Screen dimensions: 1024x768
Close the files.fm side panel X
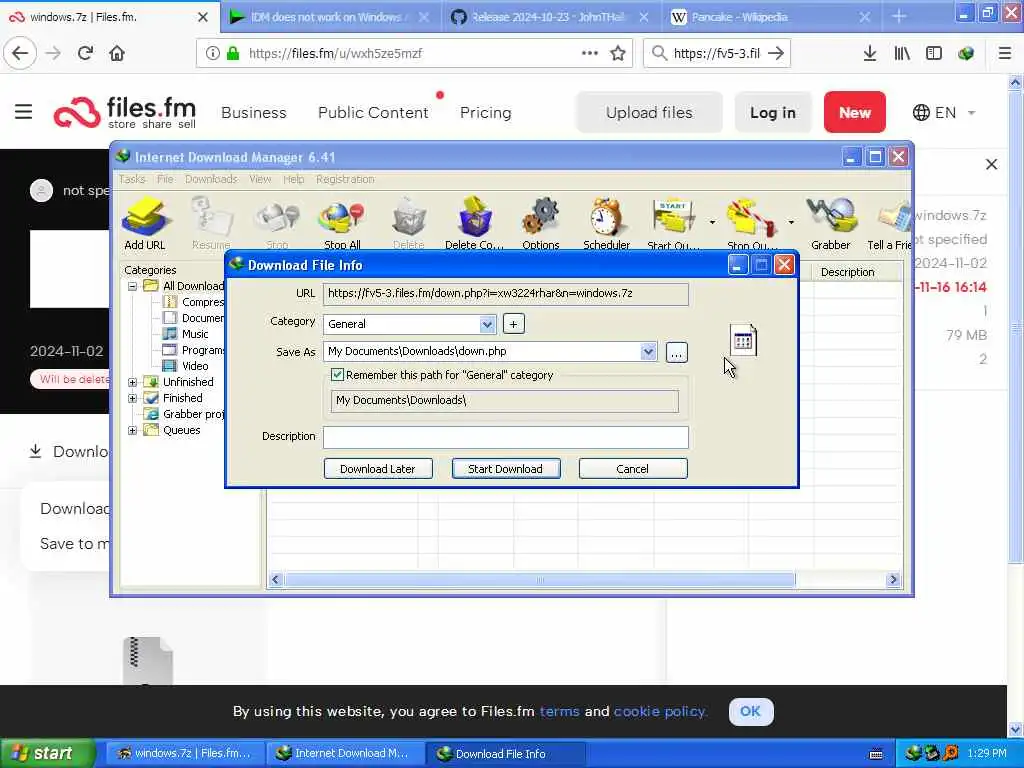click(991, 165)
